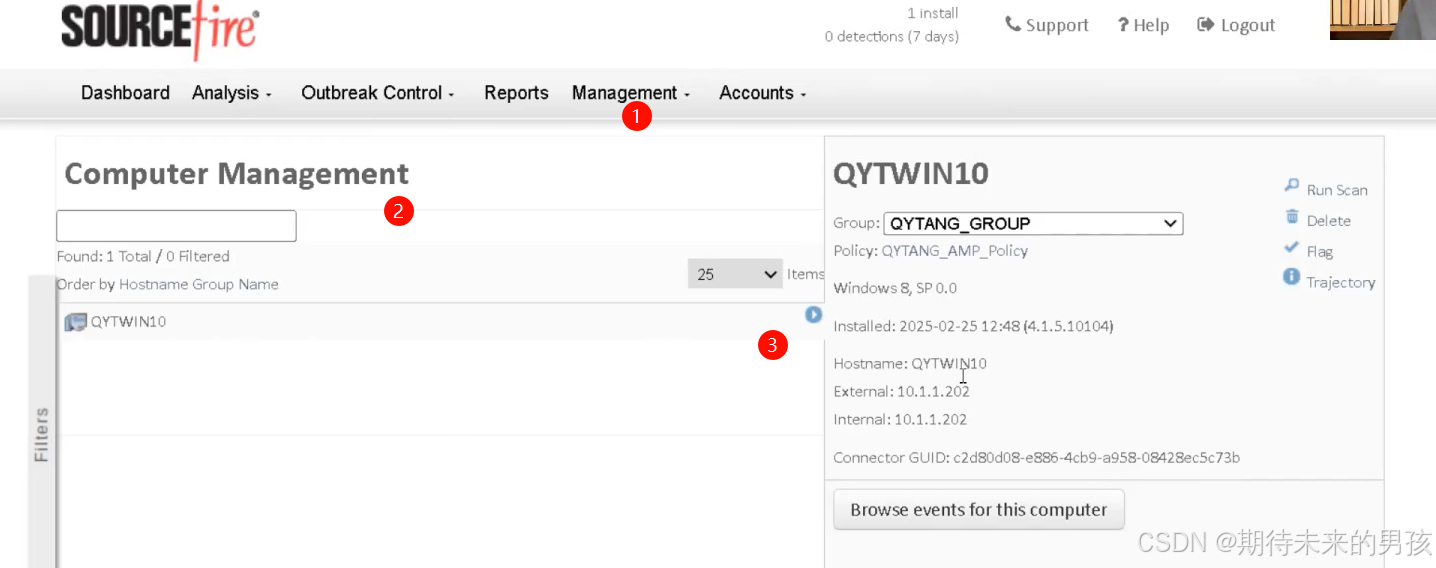Open the QYTANG_AMP_Policy link
The image size is (1436, 568).
tap(955, 251)
